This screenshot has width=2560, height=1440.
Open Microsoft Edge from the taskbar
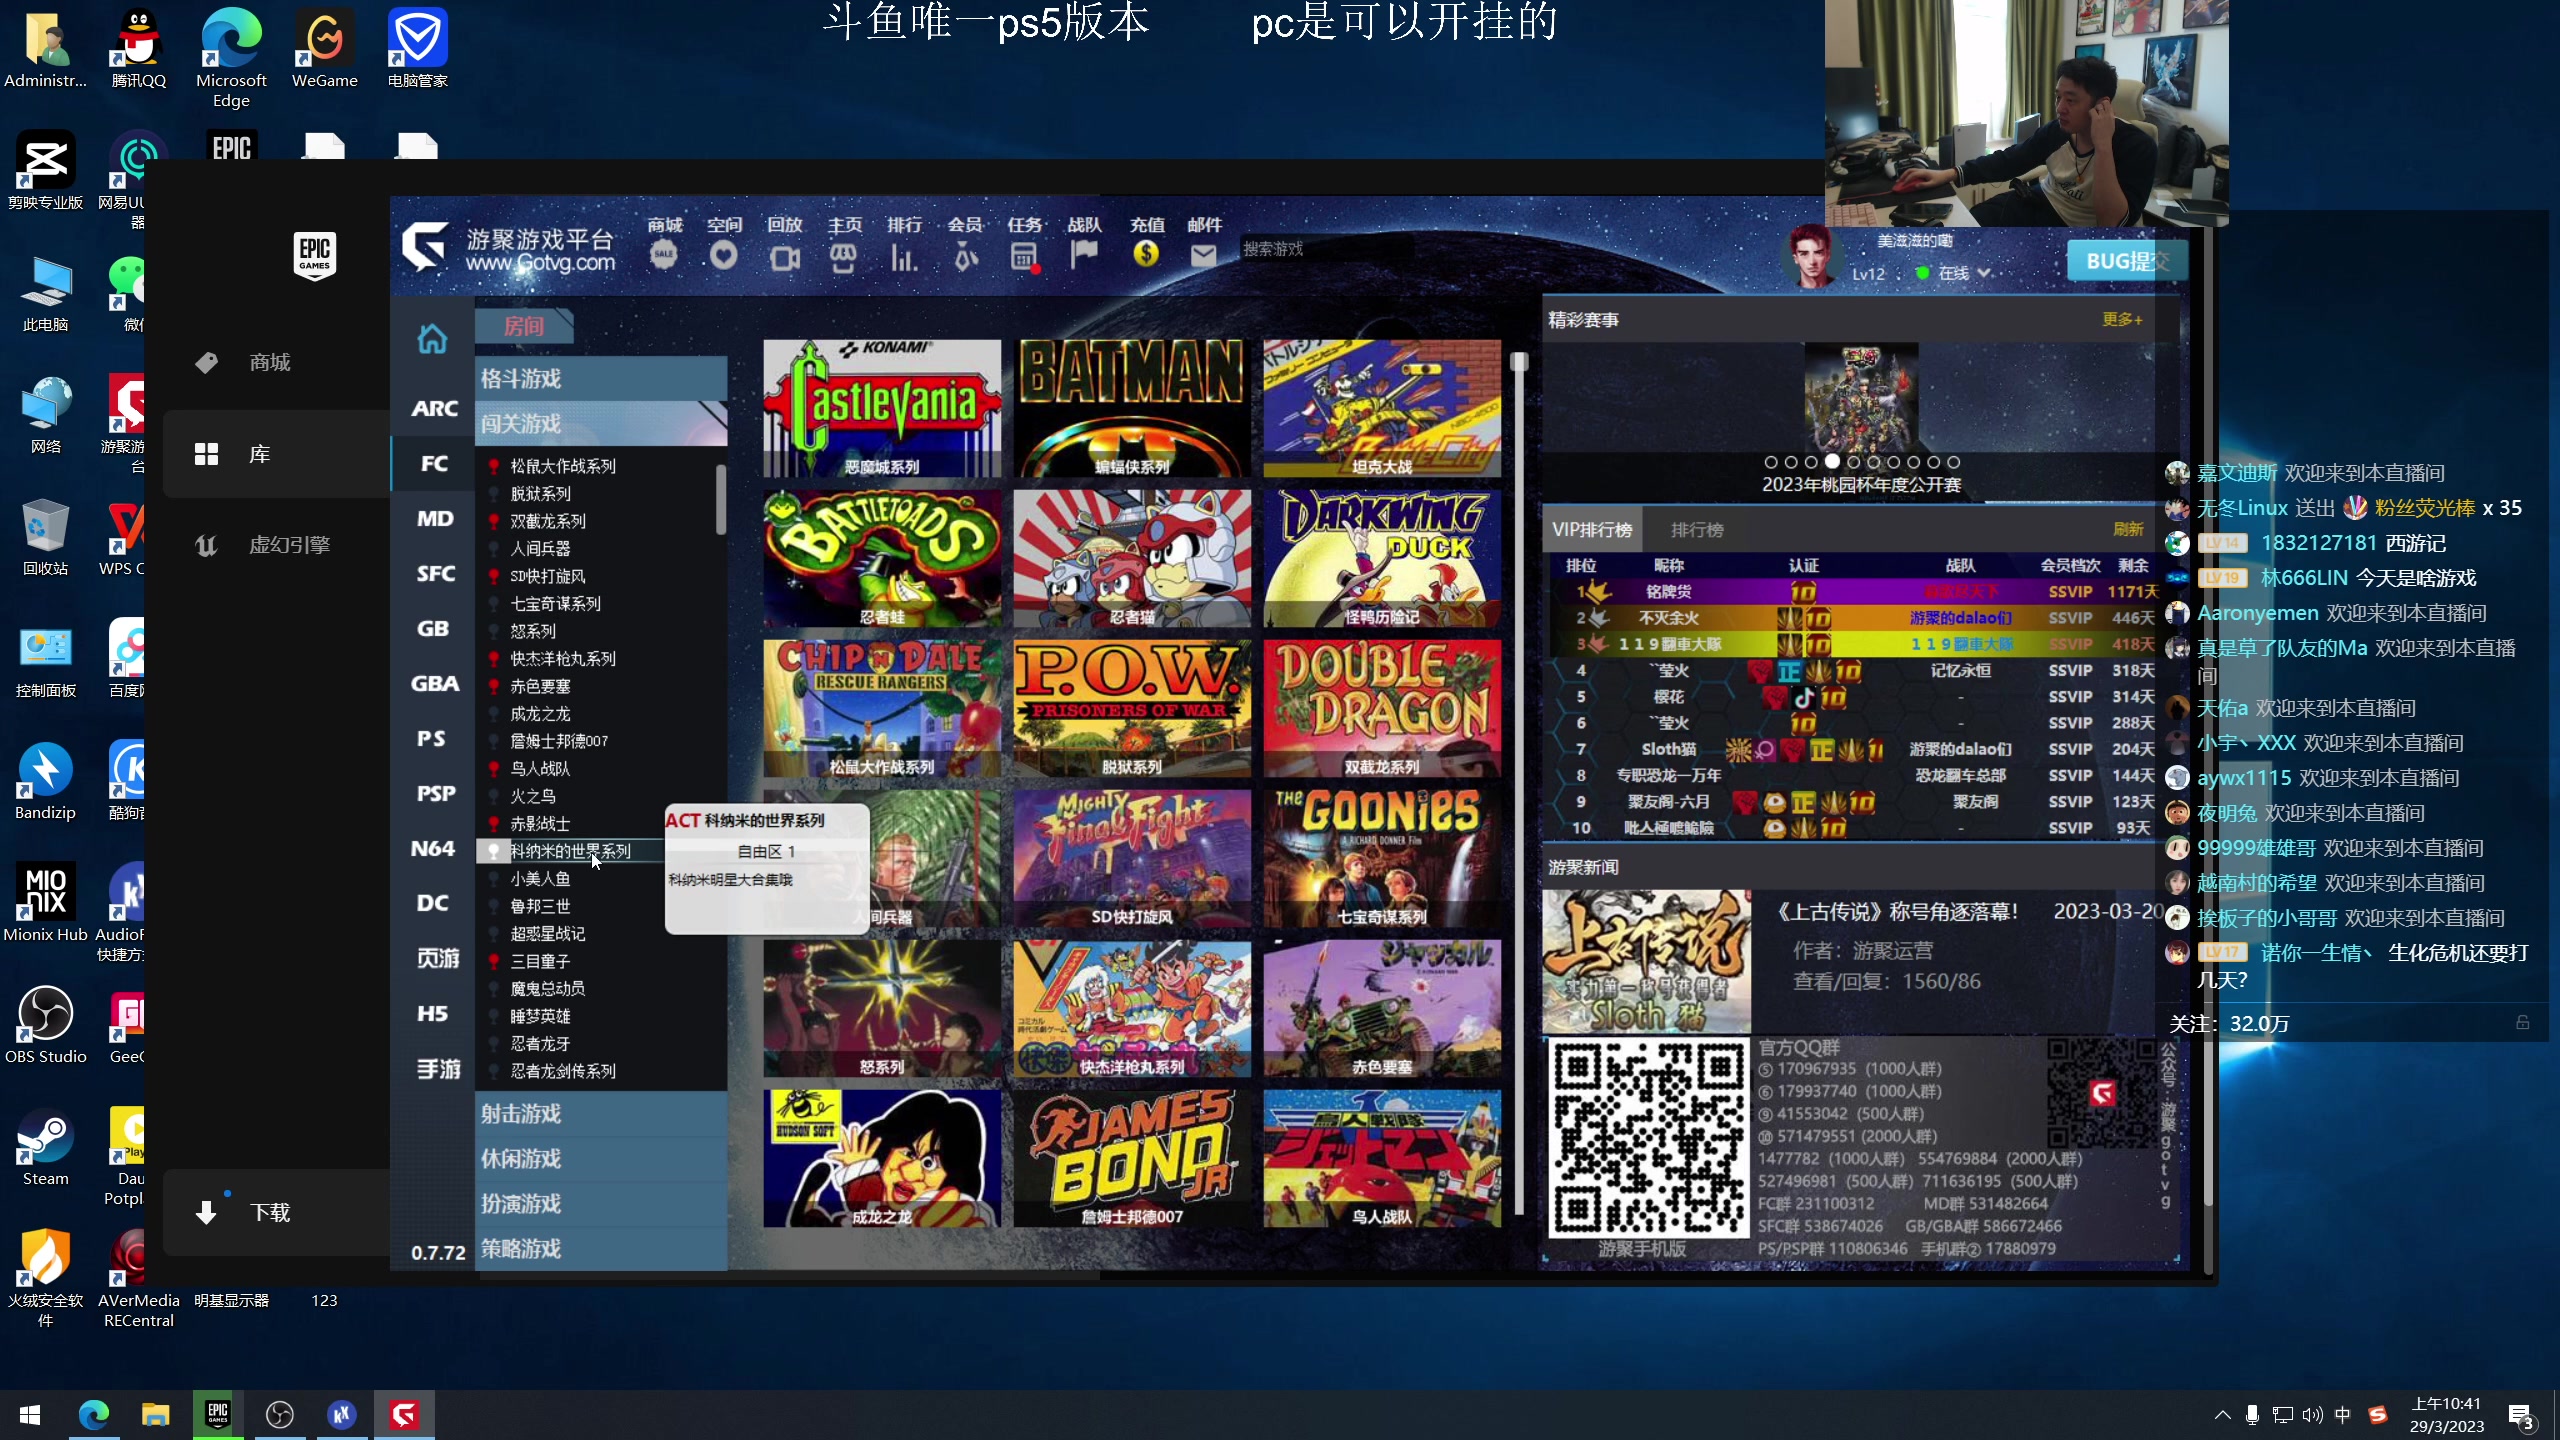(93, 1414)
